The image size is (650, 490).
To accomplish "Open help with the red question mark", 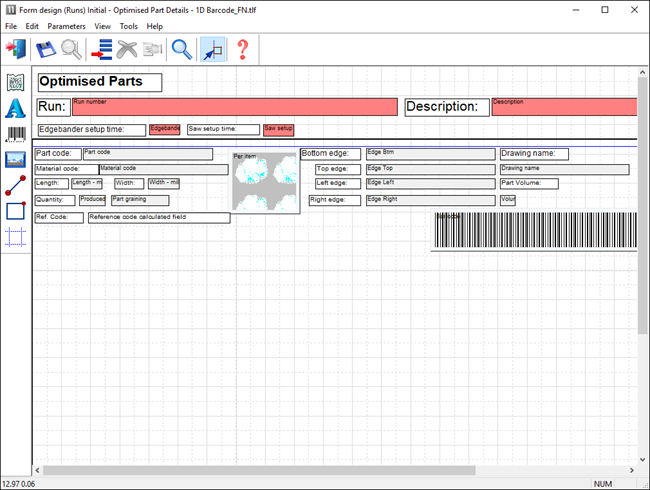I will pyautogui.click(x=241, y=48).
